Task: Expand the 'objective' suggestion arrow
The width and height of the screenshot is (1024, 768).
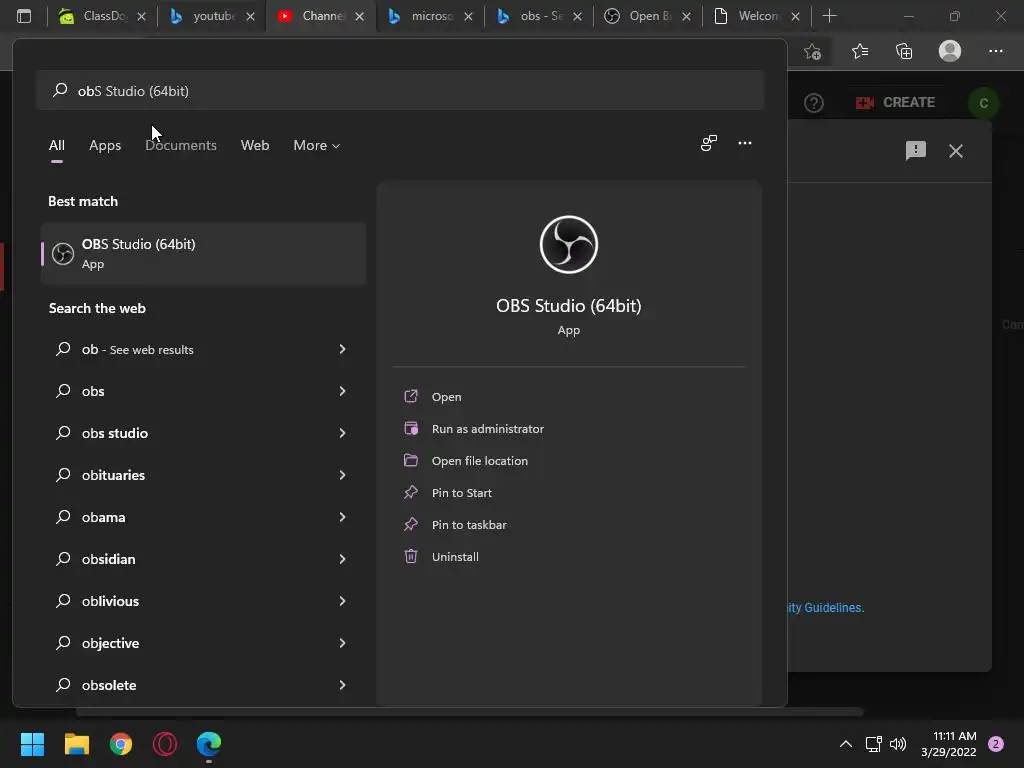Action: click(342, 643)
